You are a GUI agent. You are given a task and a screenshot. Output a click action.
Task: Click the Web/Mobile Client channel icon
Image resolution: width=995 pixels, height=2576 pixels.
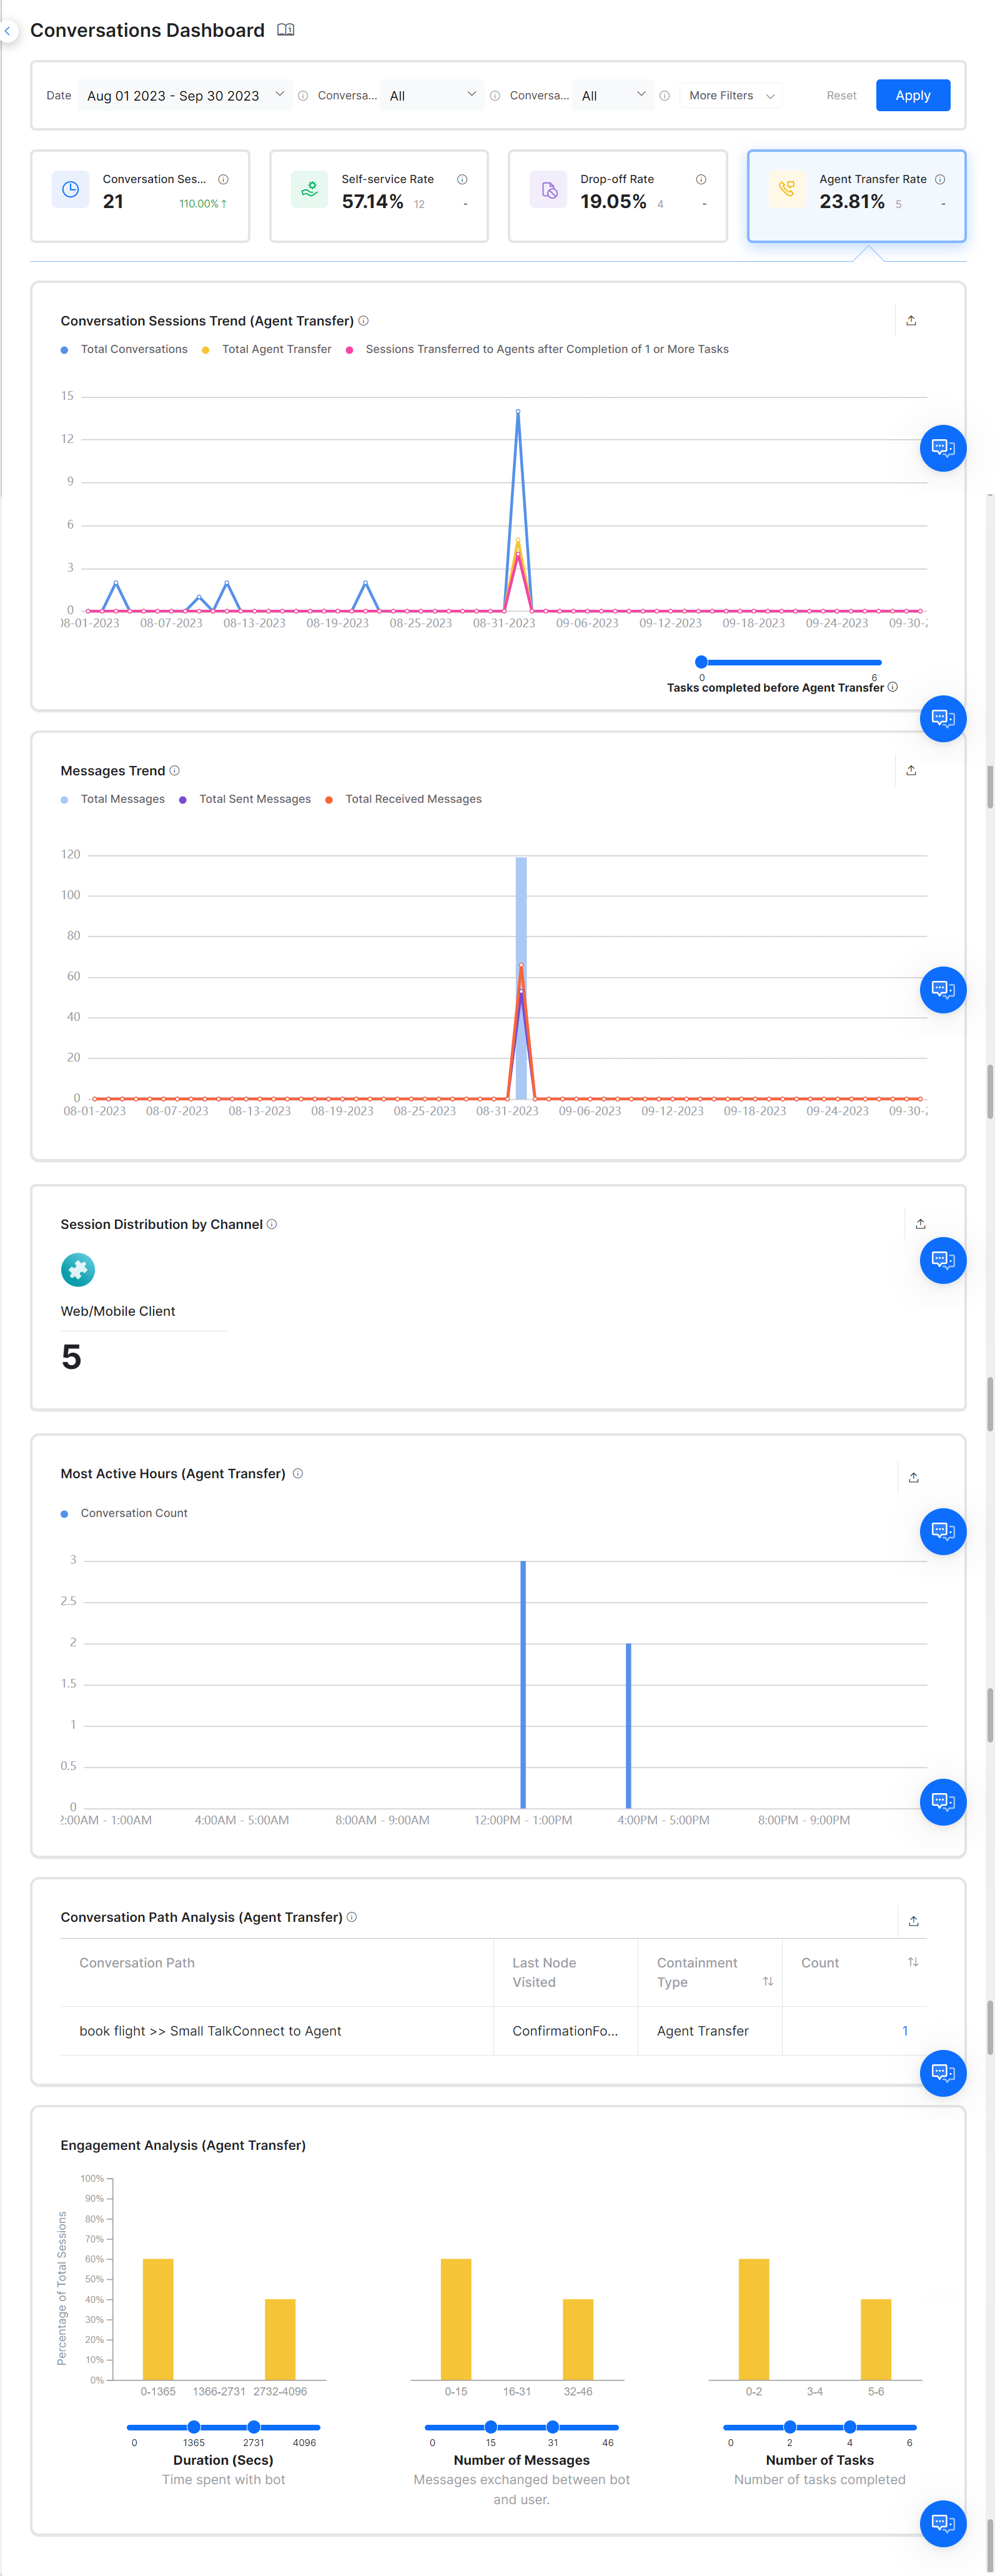pos(78,1270)
